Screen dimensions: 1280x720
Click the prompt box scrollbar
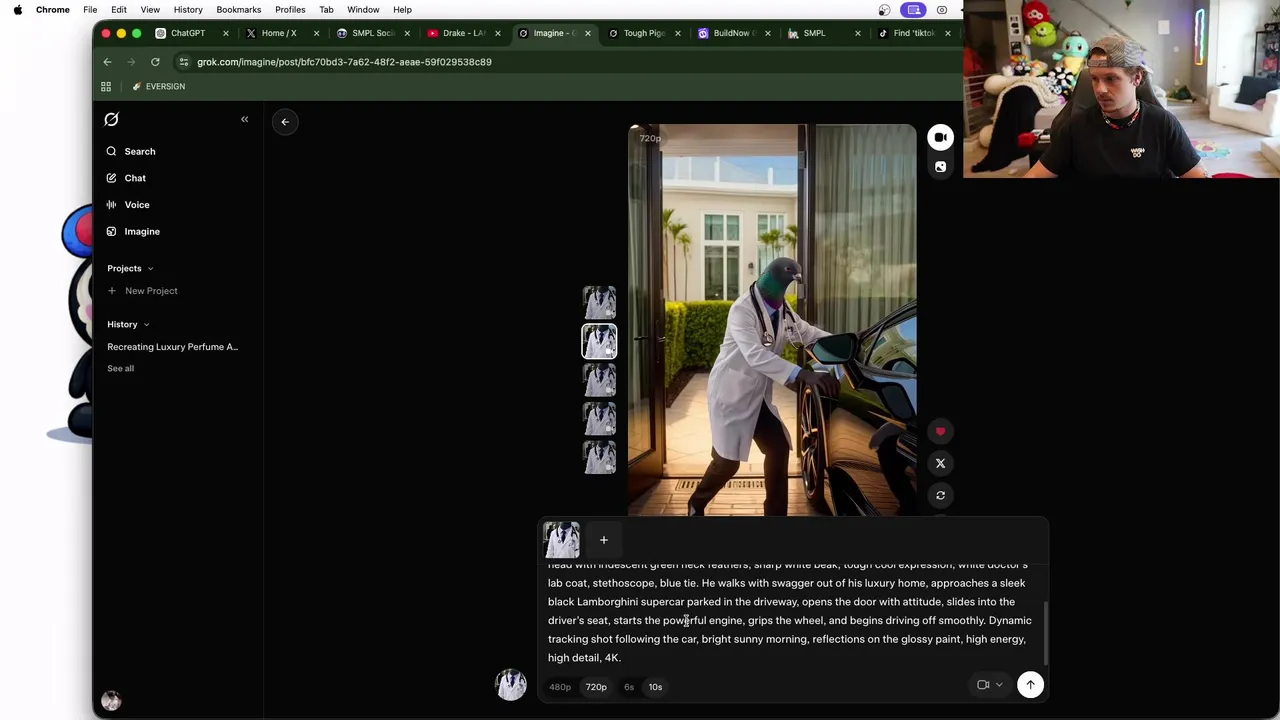(x=1046, y=633)
